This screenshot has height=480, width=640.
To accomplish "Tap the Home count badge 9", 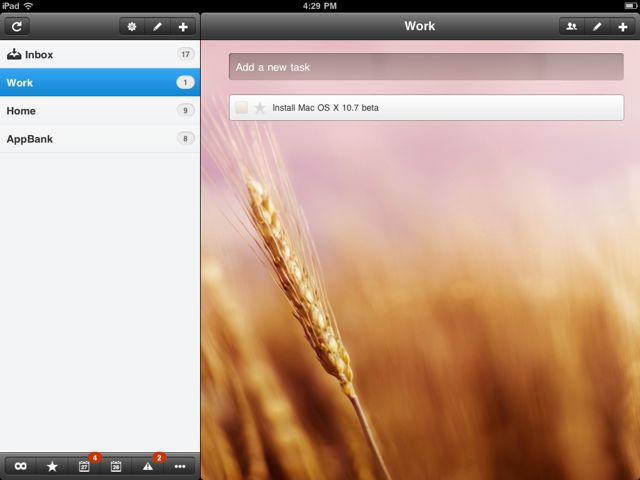I will [x=185, y=110].
